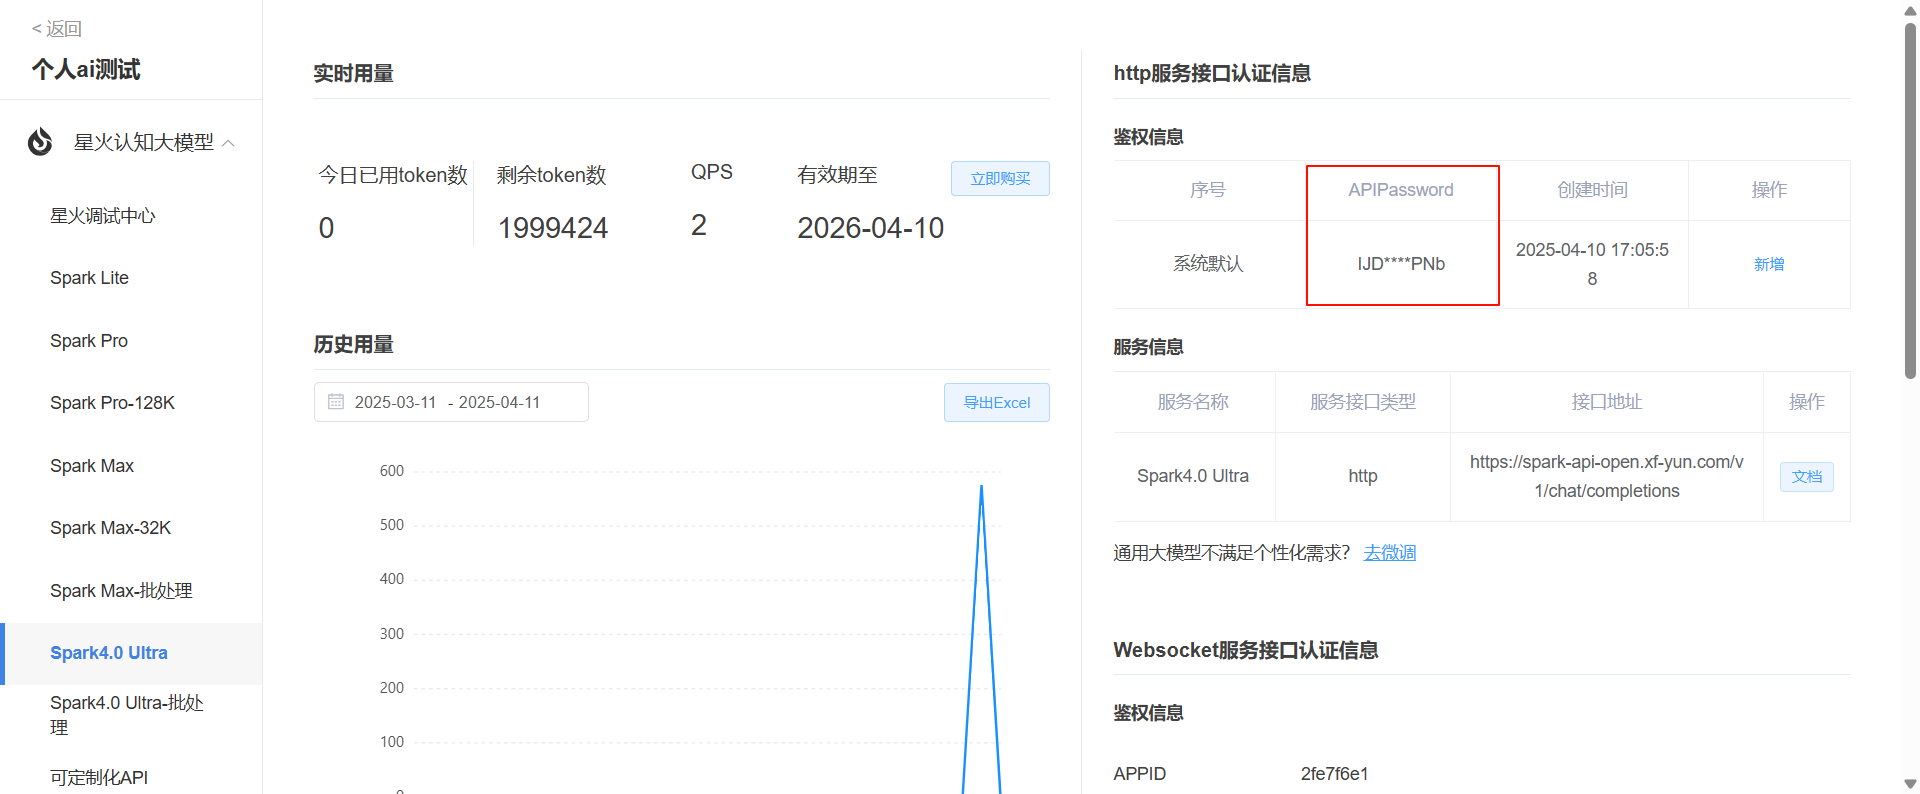1920x794 pixels.
Task: Open Spark Pro-128K sidebar item
Action: [x=112, y=403]
